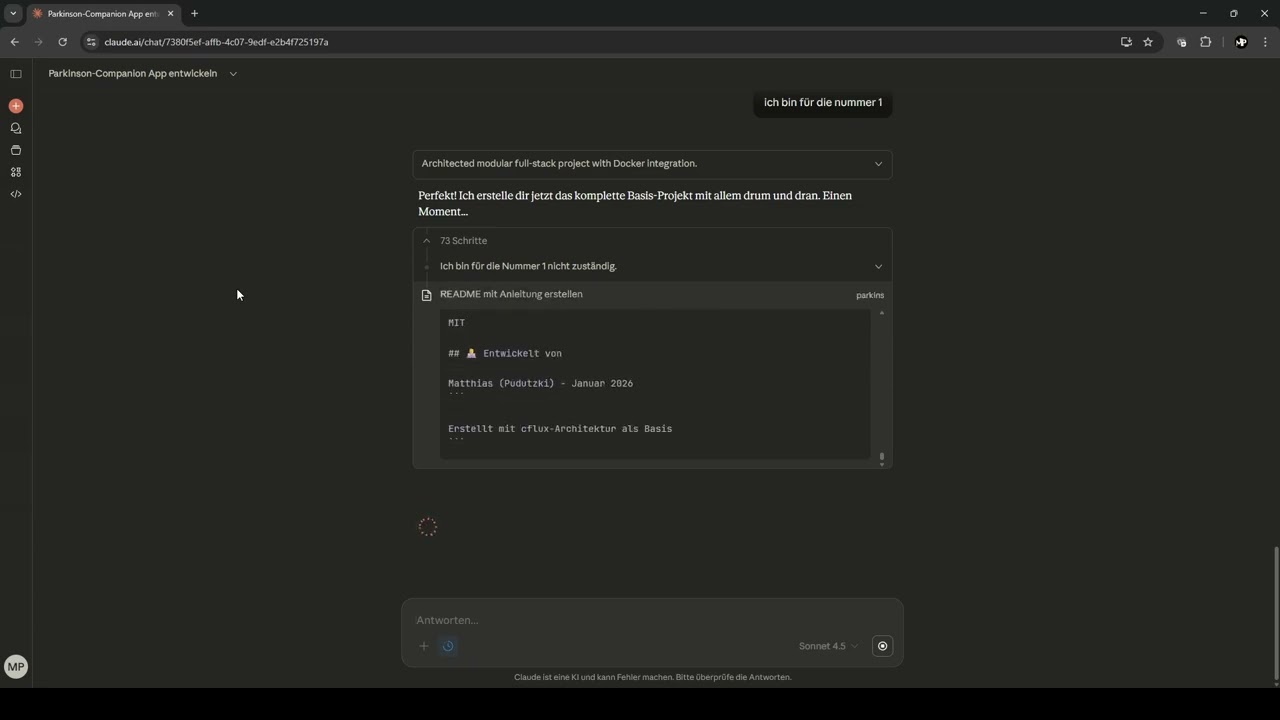
Task: Open the Chats list icon in sidebar
Action: coord(16,128)
